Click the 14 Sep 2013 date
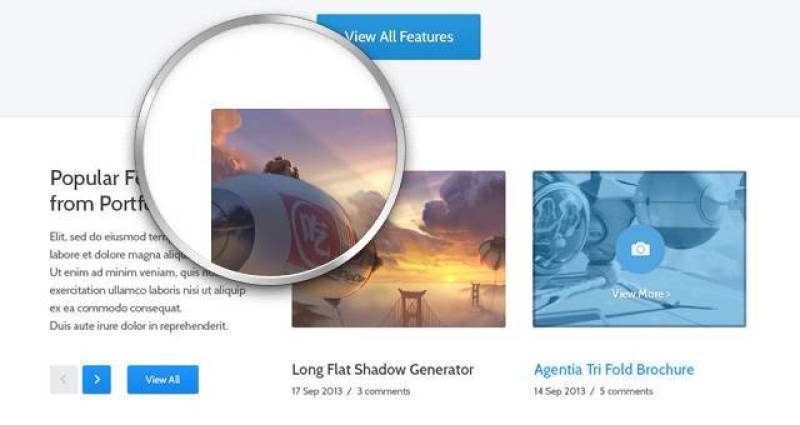 click(559, 391)
